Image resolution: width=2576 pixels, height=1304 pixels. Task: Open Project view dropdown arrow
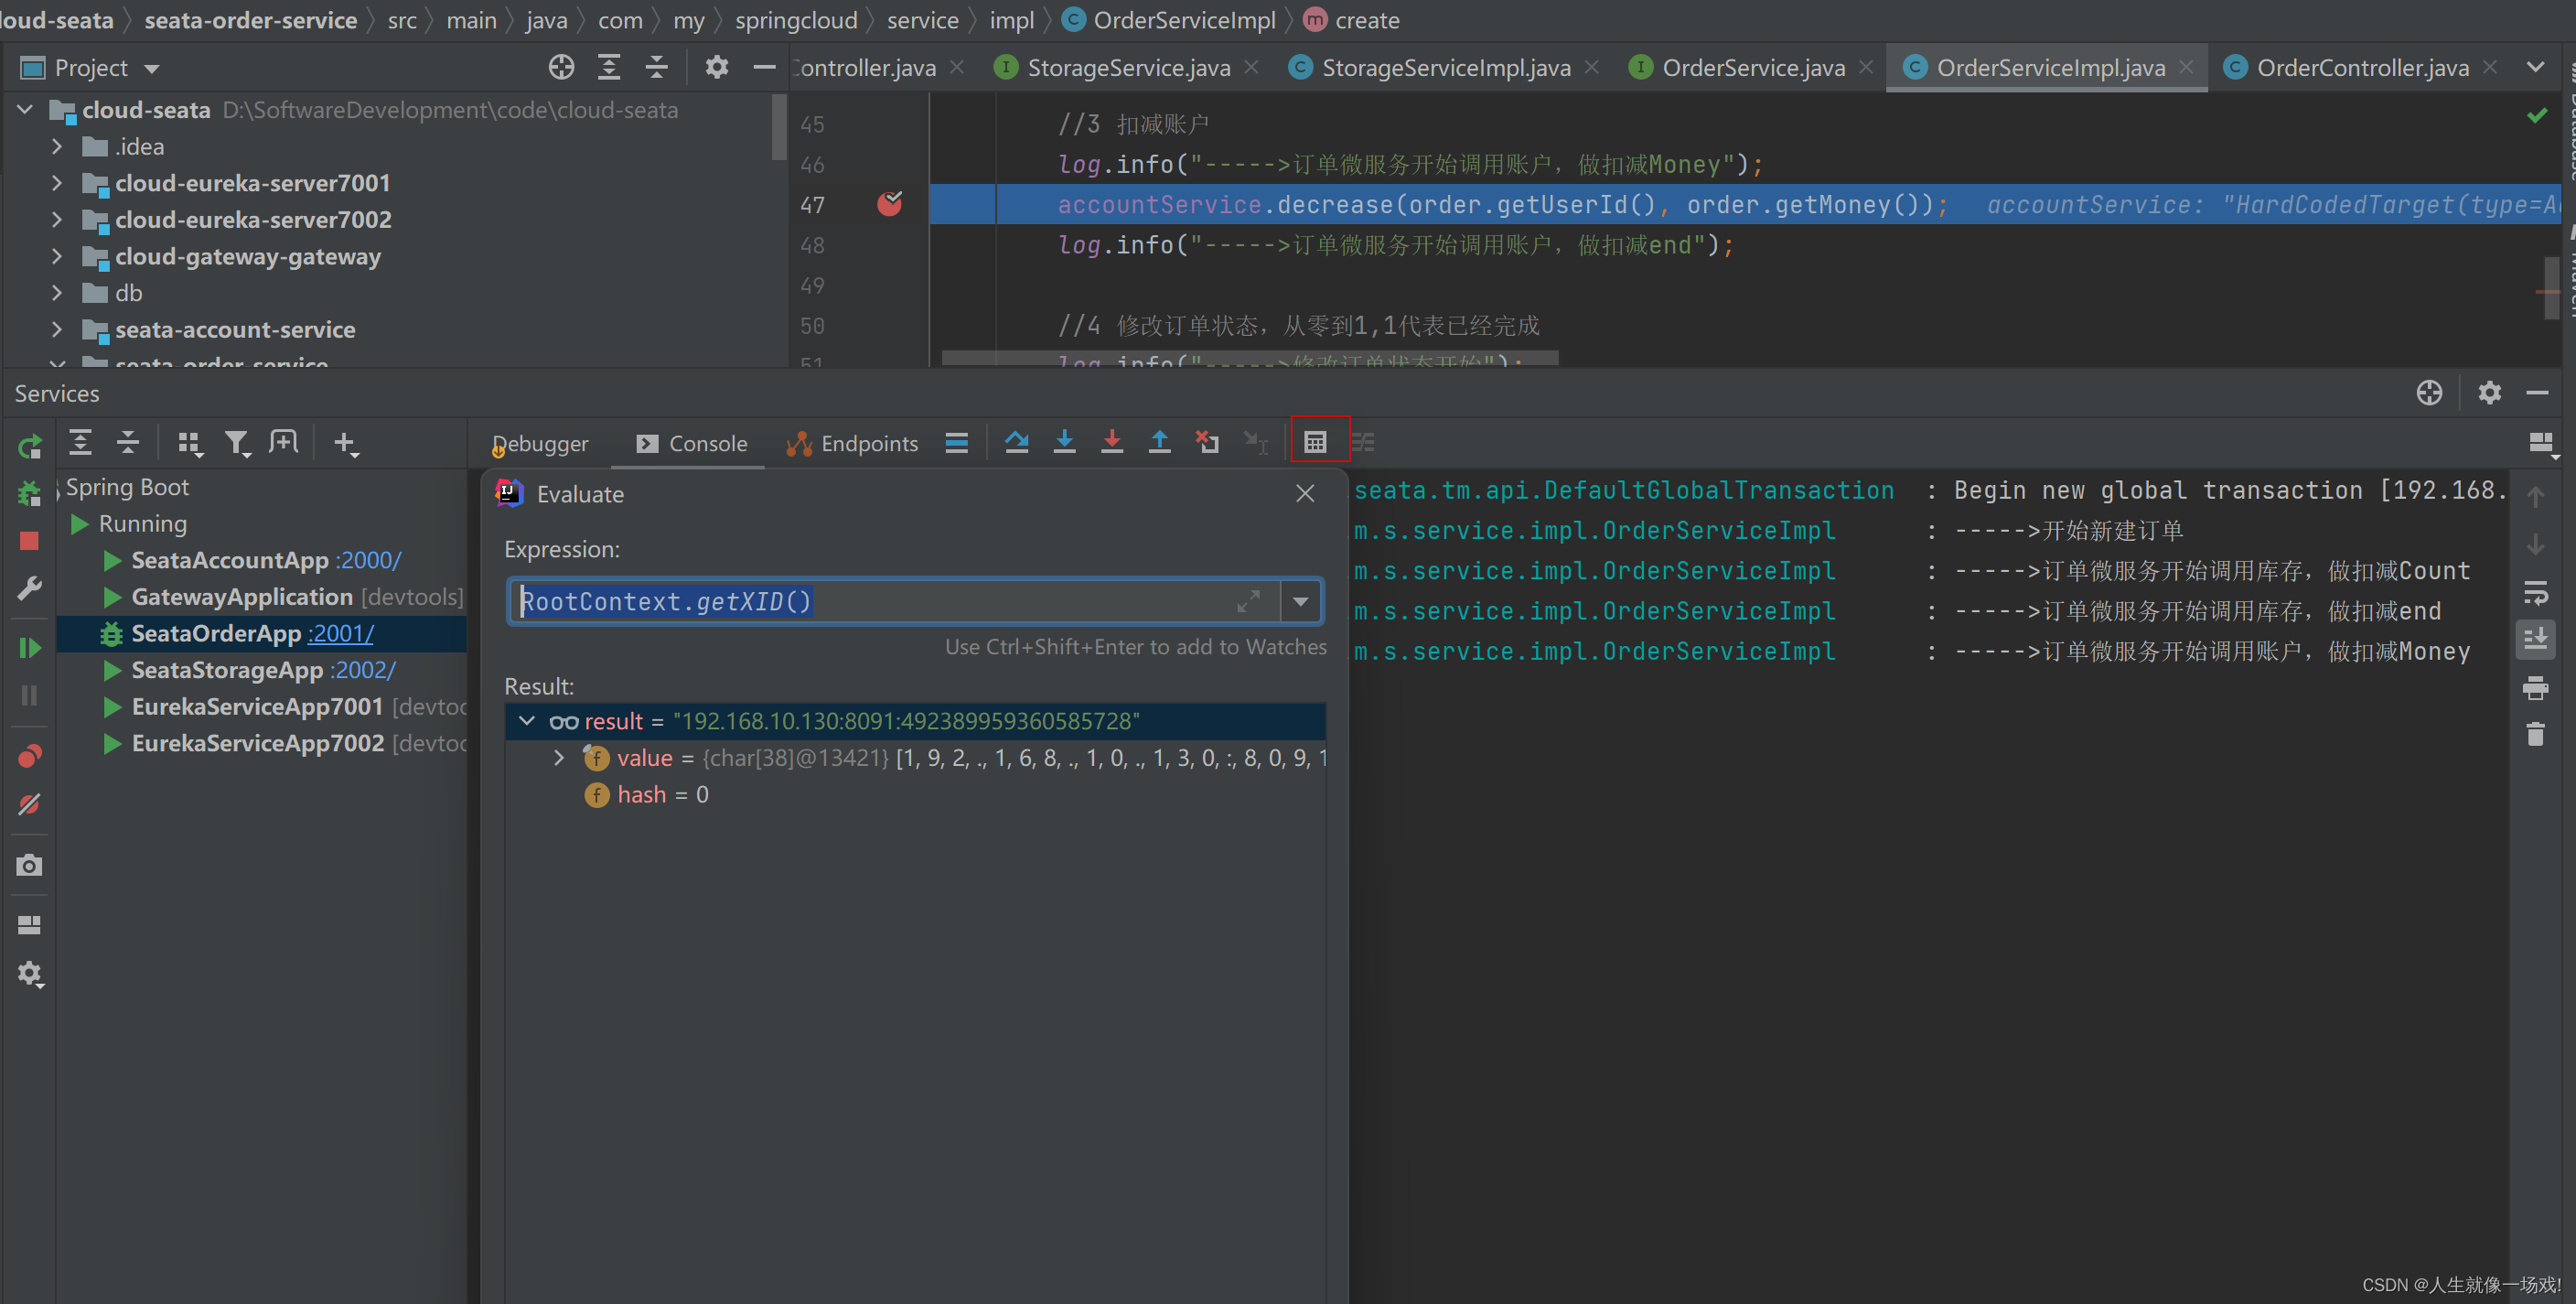[152, 69]
